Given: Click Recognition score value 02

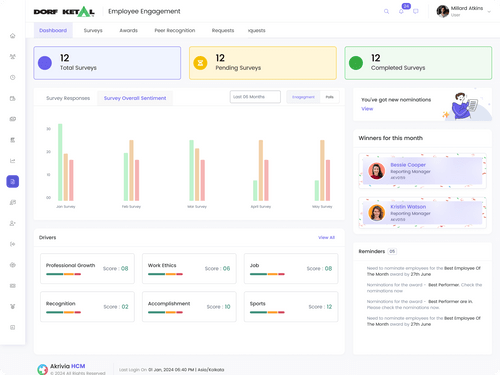Looking at the screenshot, I should click(125, 307).
